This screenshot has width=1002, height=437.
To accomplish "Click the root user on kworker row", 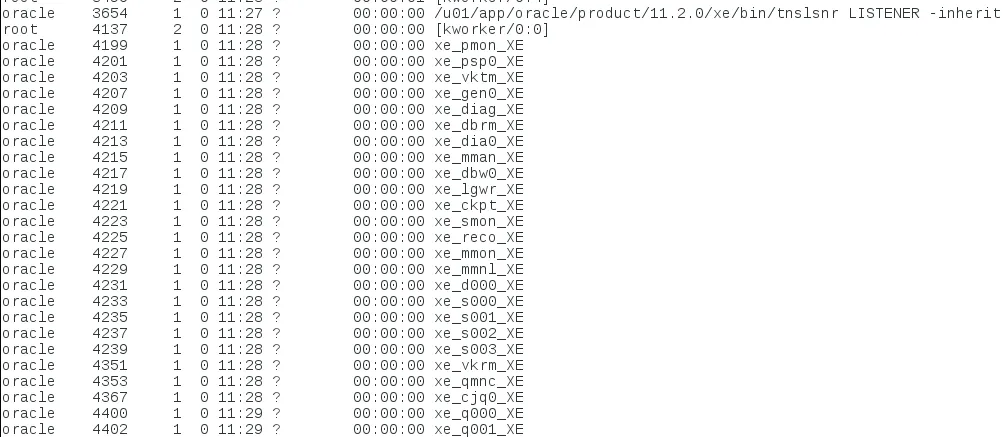I will (20, 29).
